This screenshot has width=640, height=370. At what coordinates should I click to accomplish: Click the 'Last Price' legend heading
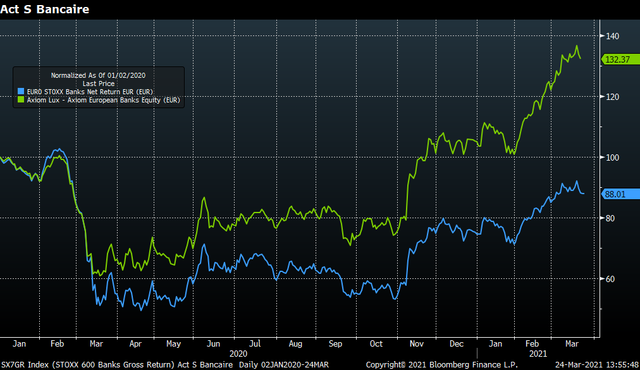(98, 84)
